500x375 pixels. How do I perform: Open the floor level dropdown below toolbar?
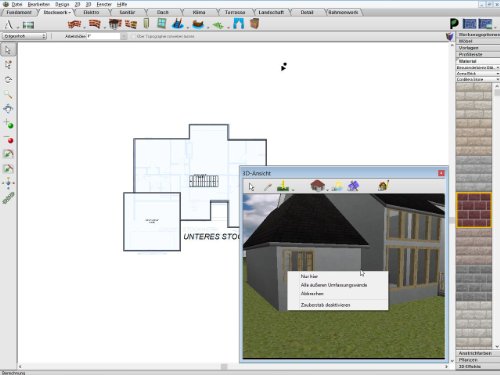tap(24, 36)
